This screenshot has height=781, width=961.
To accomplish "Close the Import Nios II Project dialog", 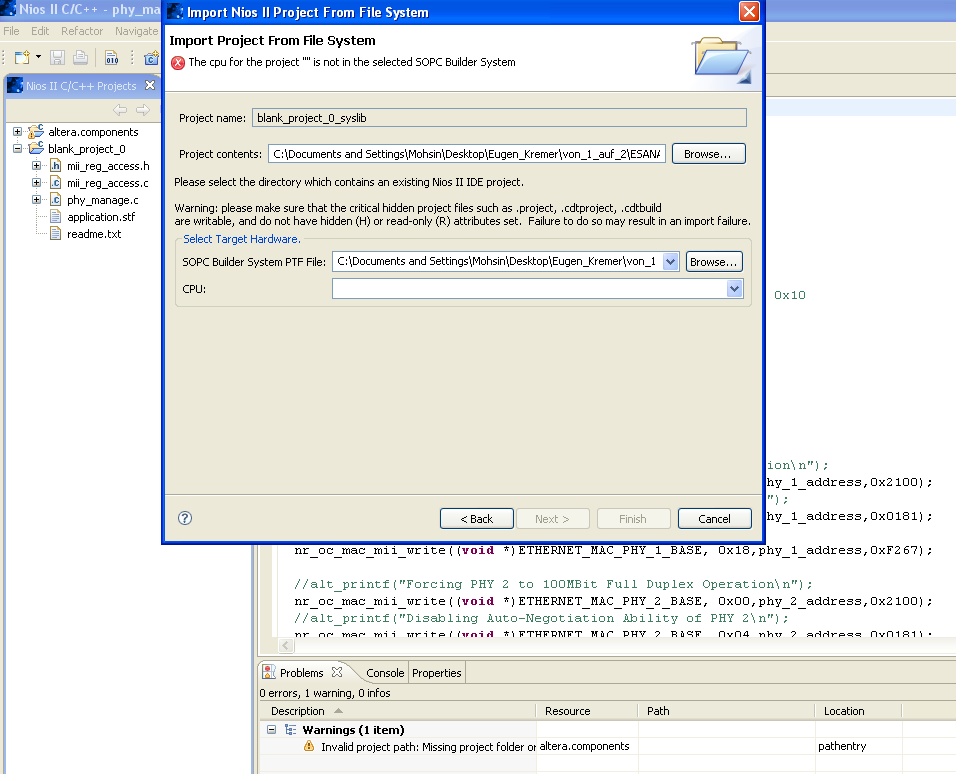I will click(749, 12).
